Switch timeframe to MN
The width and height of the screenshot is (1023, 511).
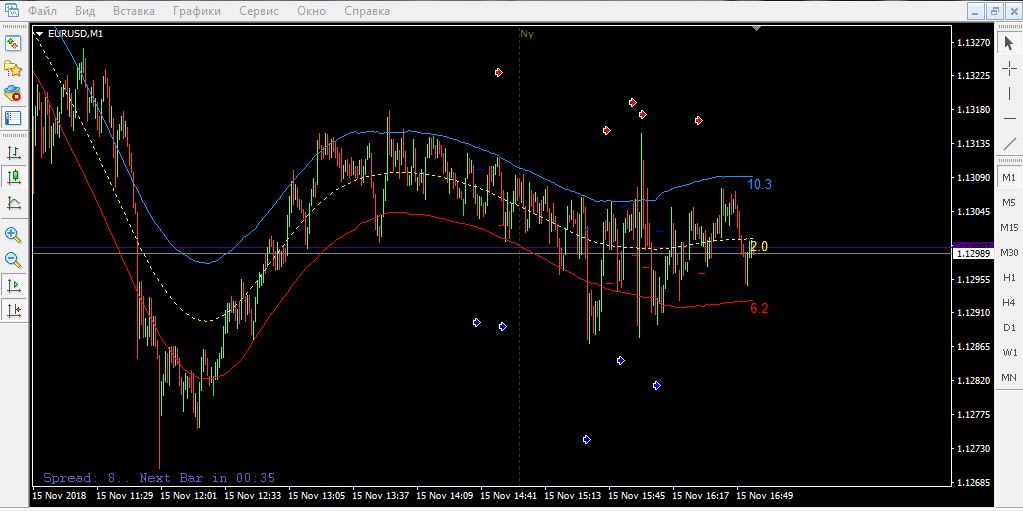[1009, 377]
